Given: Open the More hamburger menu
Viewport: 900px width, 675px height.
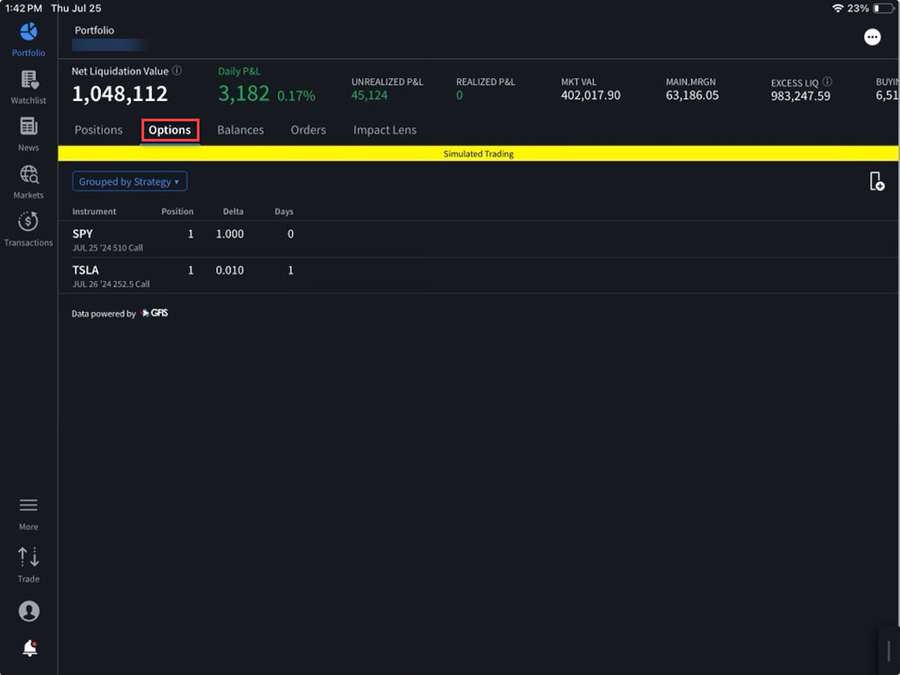Looking at the screenshot, I should [x=28, y=507].
